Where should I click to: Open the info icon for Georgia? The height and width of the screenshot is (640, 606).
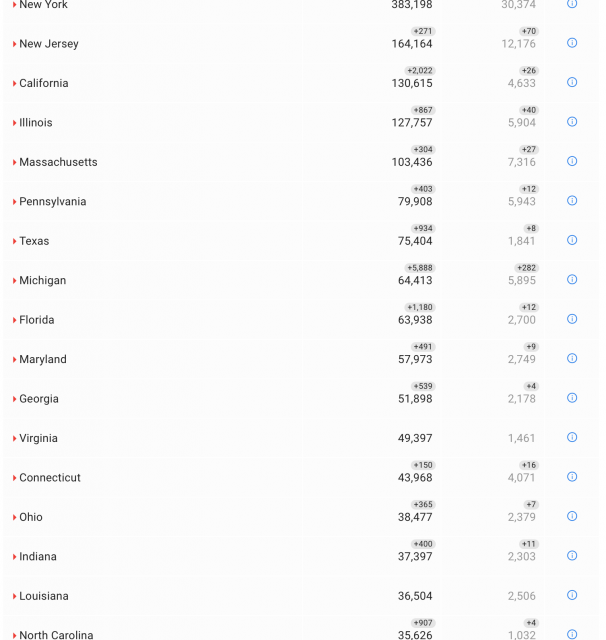[x=572, y=398]
